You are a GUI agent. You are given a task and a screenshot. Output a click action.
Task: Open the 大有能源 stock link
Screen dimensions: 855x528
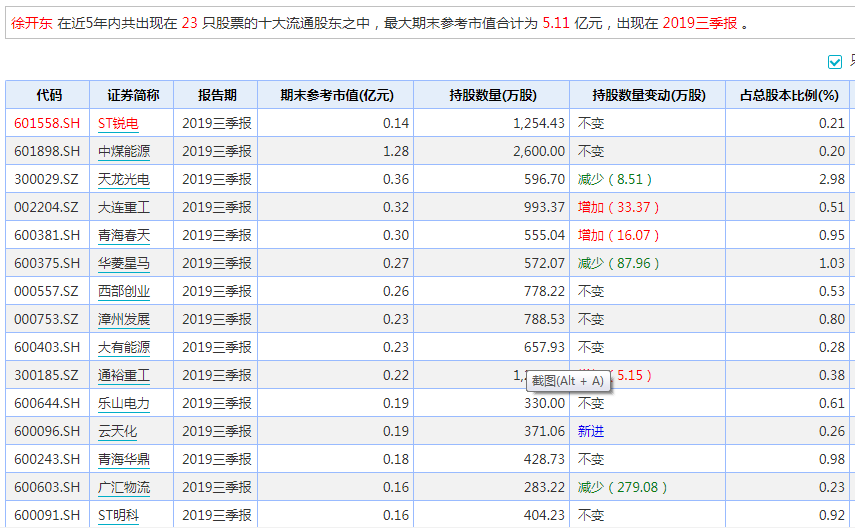coord(124,347)
